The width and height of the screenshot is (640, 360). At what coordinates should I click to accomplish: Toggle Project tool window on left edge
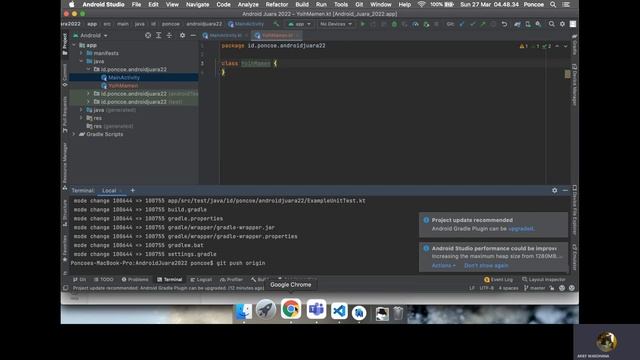pos(65,44)
